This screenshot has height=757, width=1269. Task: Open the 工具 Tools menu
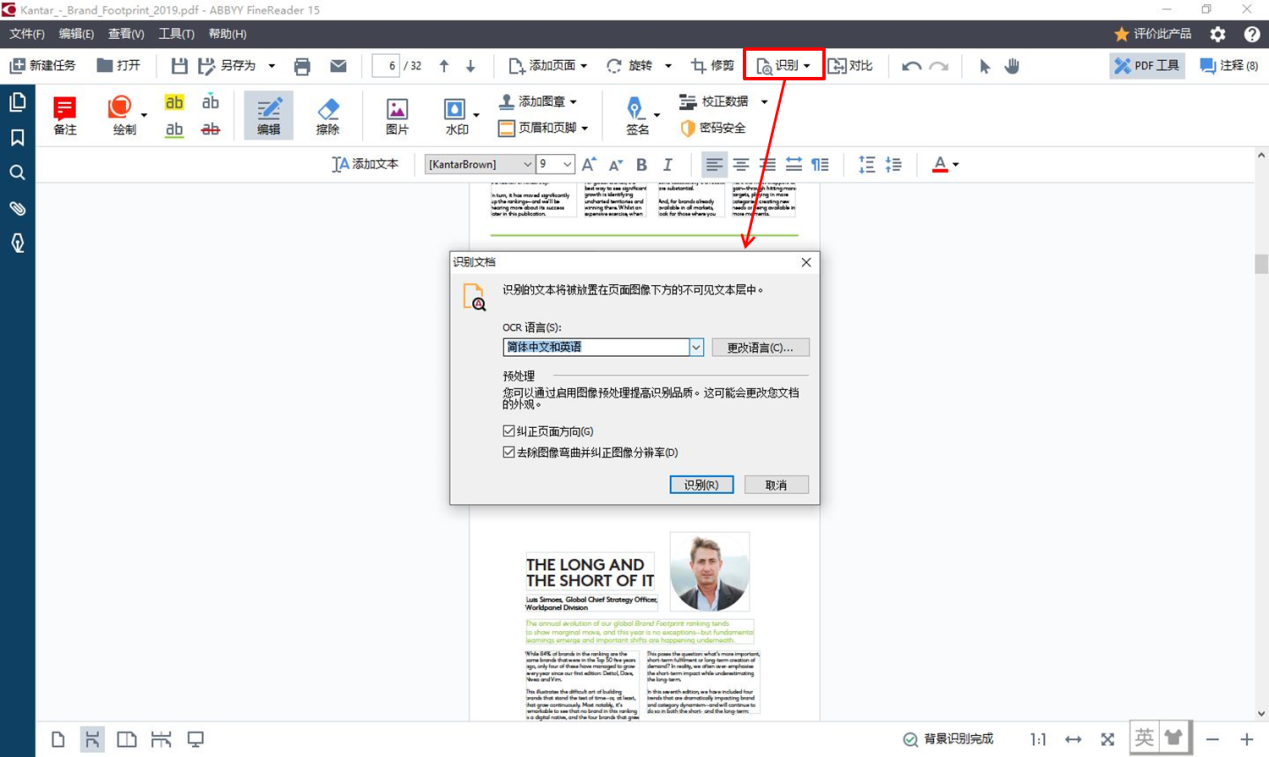[176, 34]
